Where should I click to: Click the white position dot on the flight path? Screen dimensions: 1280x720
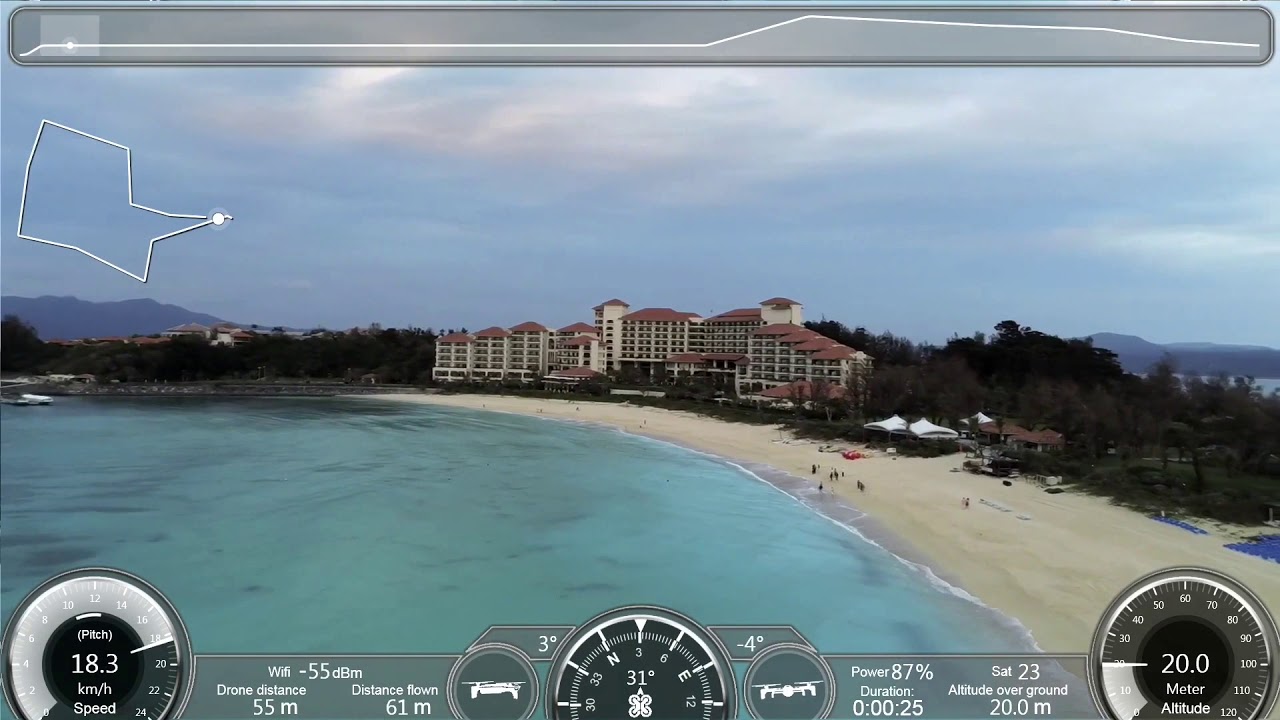(x=218, y=218)
